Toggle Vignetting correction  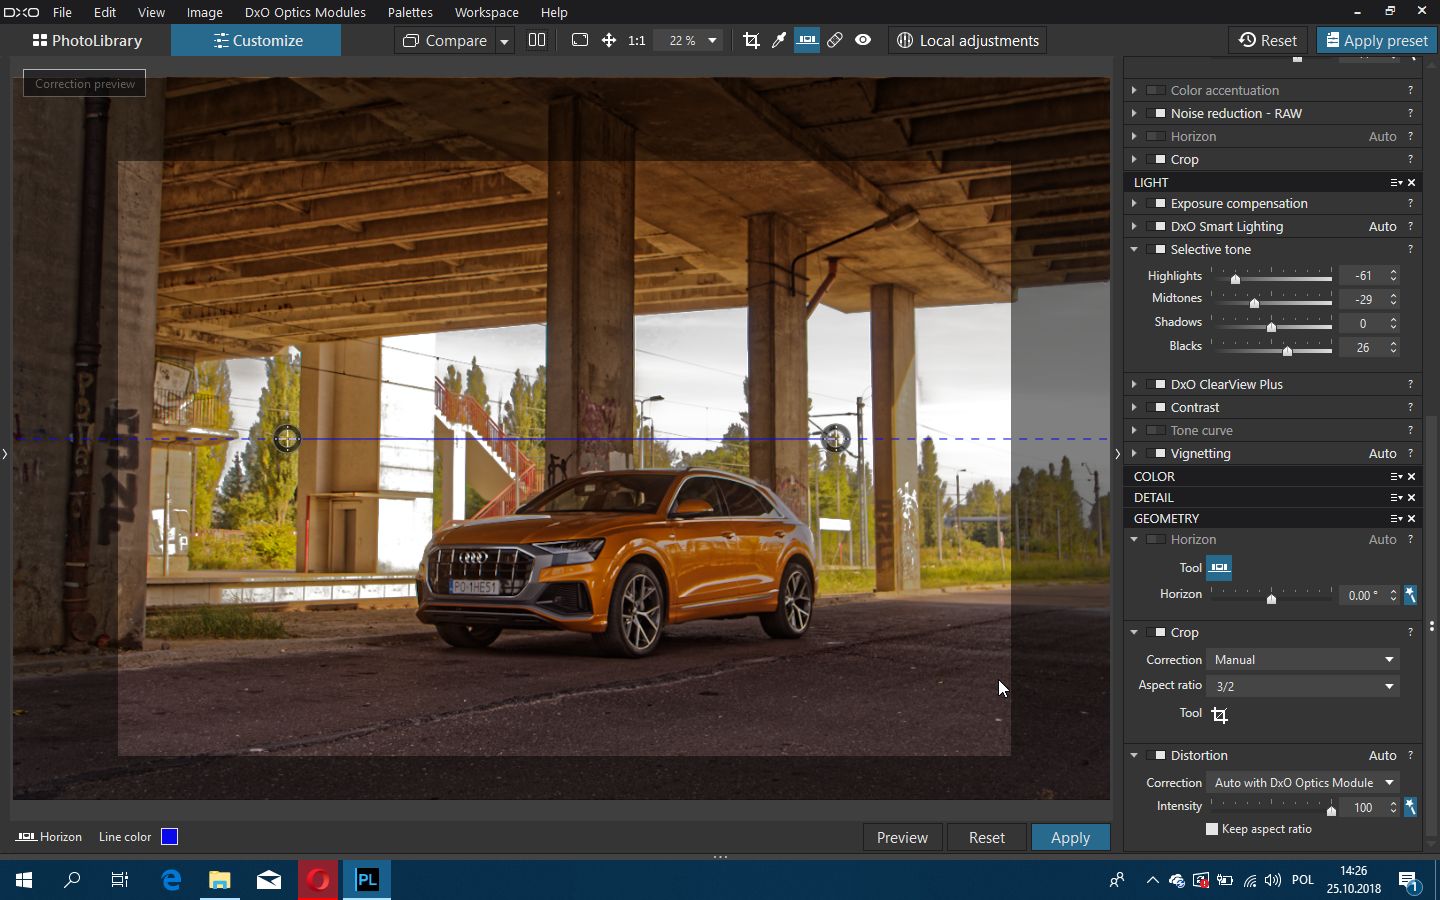click(x=1156, y=453)
